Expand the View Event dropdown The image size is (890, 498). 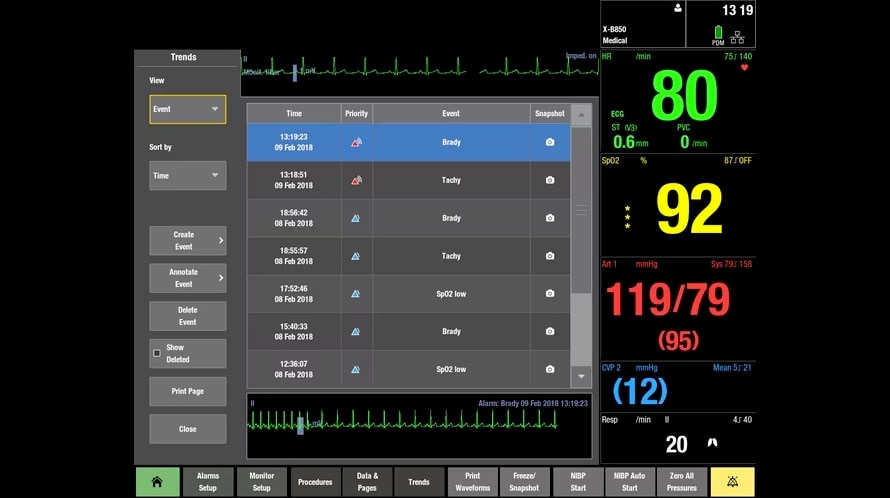188,109
